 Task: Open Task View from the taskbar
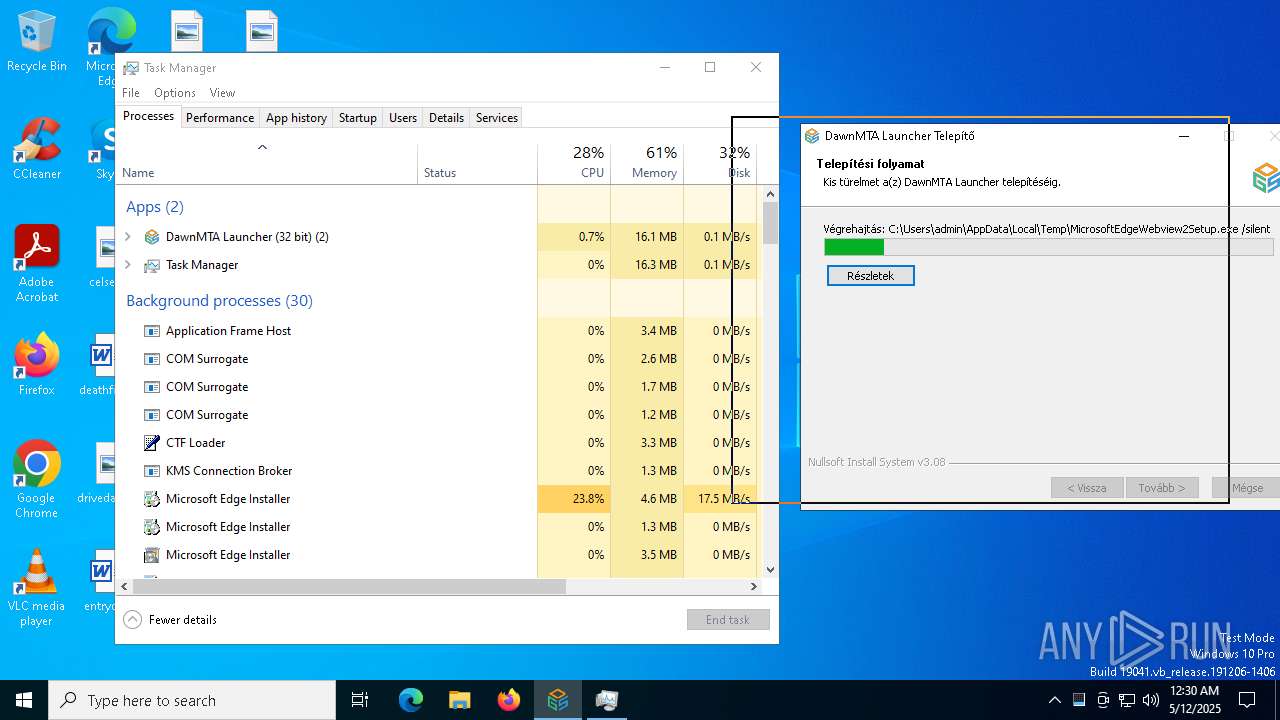click(360, 700)
